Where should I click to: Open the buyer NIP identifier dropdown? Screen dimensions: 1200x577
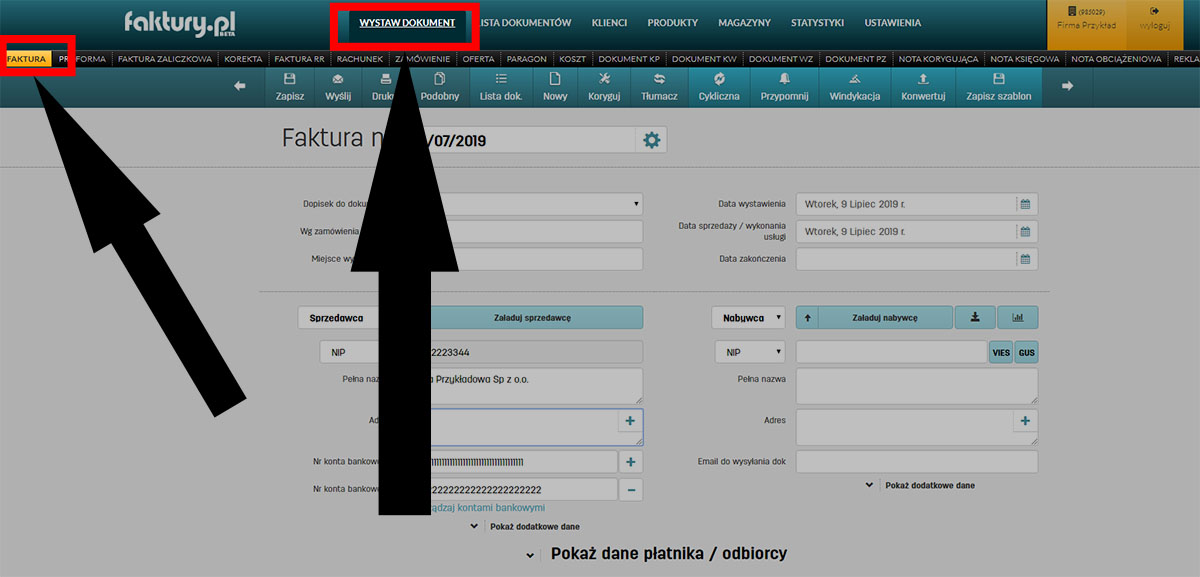749,351
